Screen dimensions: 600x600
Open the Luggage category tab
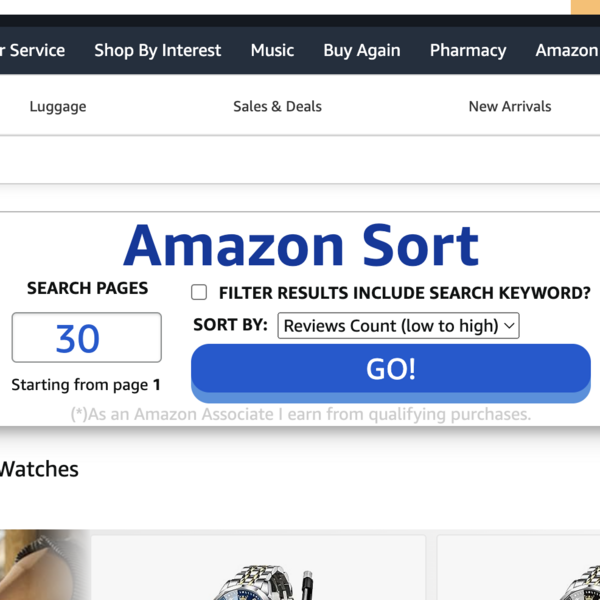pos(58,106)
